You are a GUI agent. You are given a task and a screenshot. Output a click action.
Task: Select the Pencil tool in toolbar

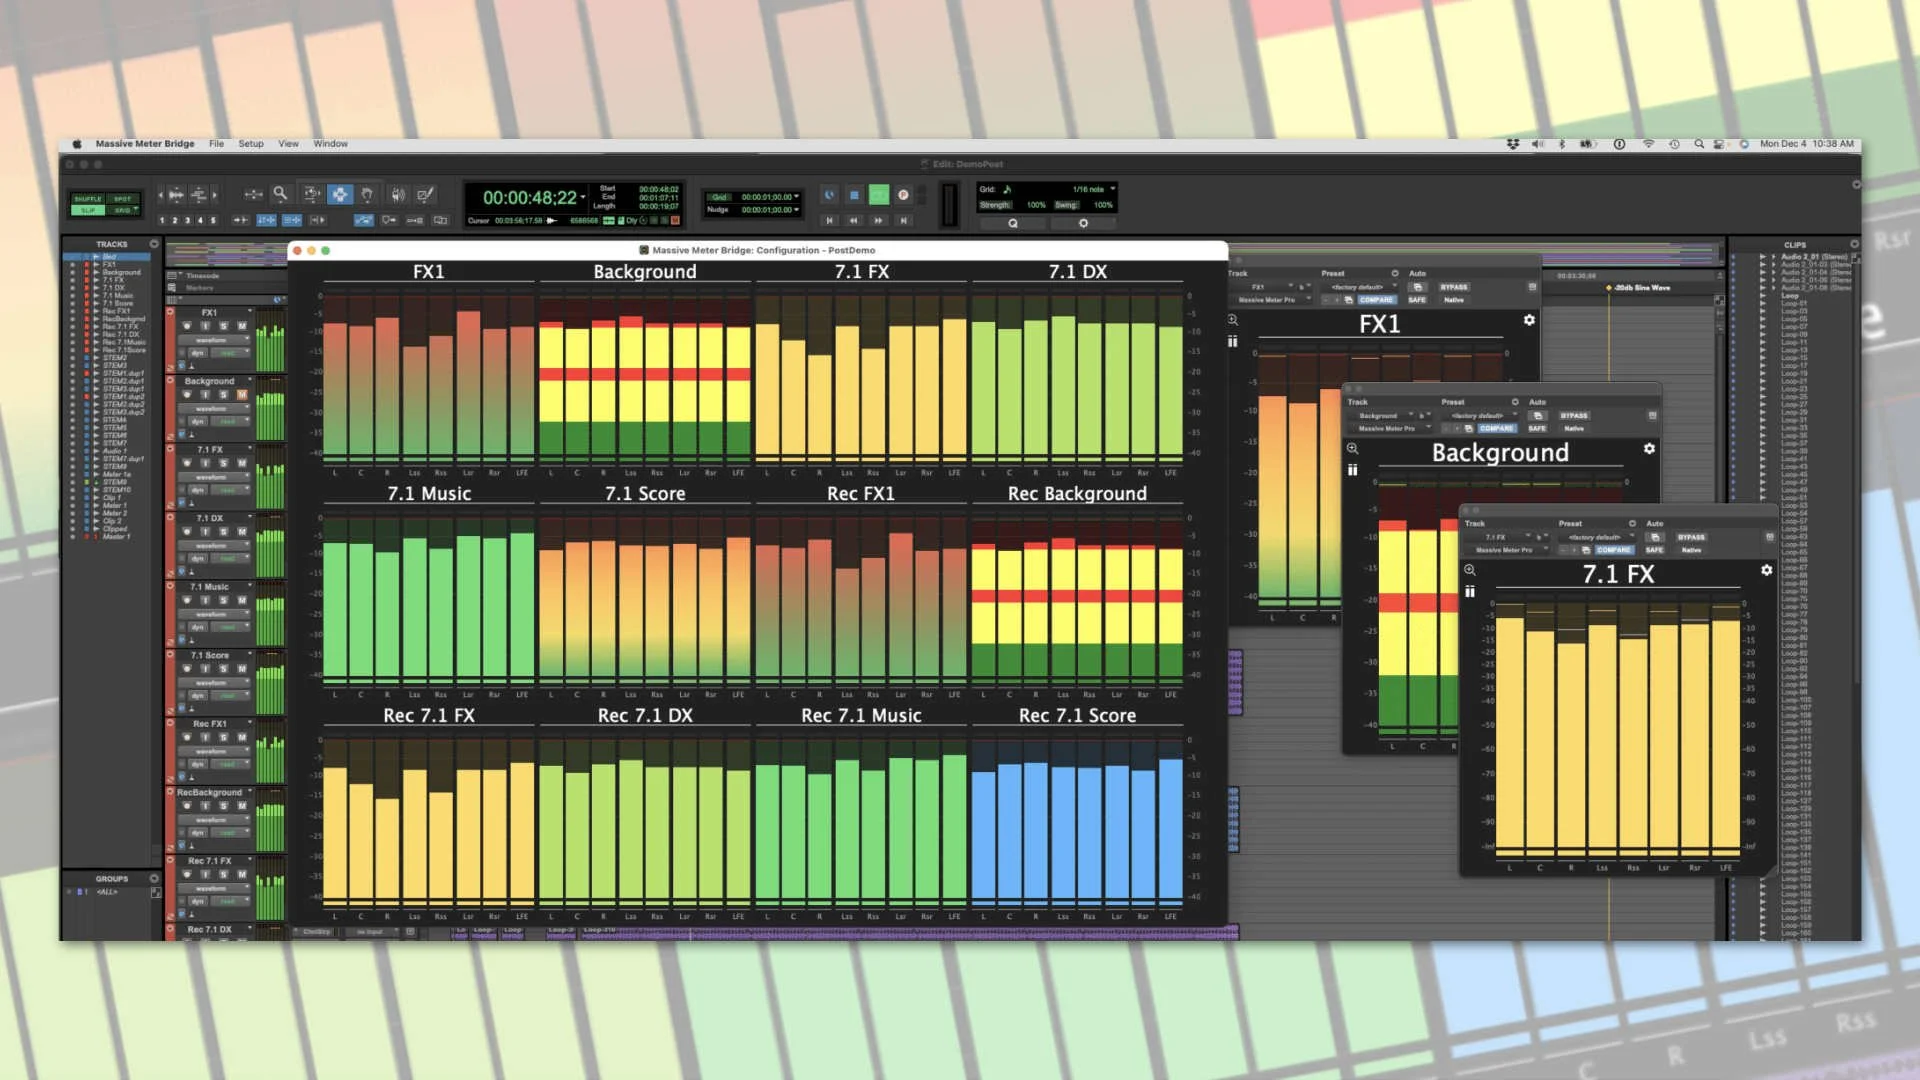tap(425, 194)
